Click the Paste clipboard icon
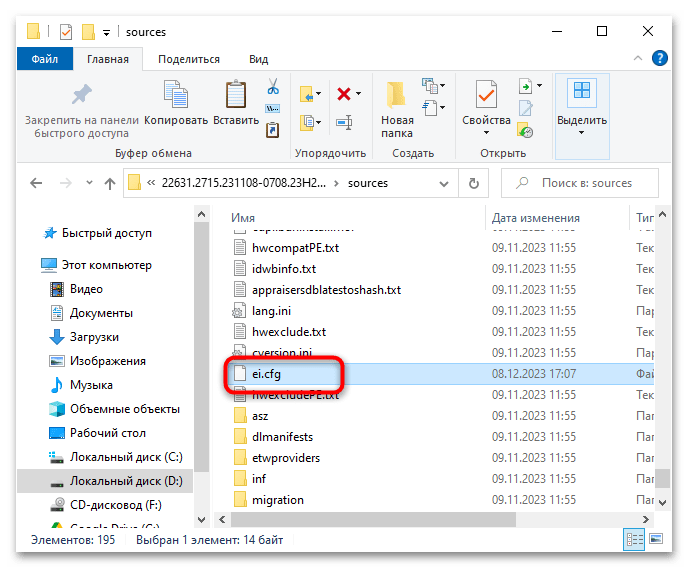 [x=236, y=93]
